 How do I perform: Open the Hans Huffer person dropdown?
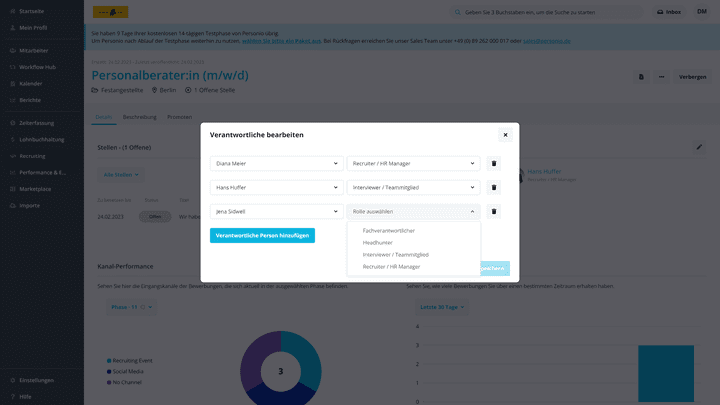(276, 187)
